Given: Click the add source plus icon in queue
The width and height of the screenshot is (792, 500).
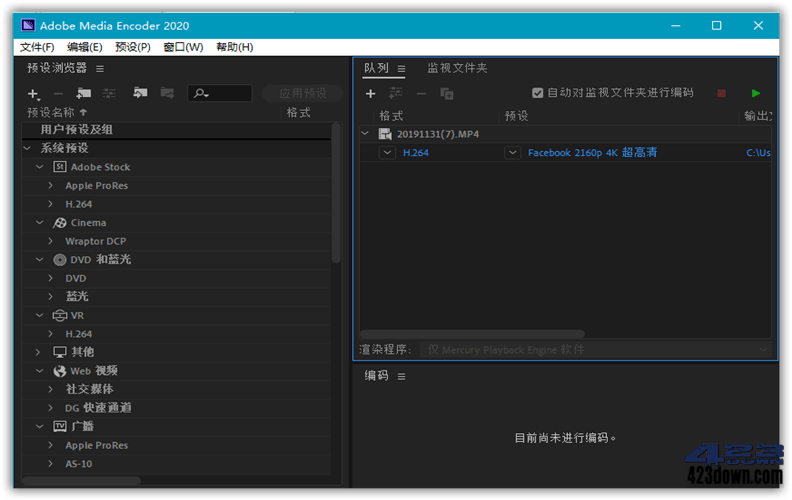Looking at the screenshot, I should click(370, 94).
